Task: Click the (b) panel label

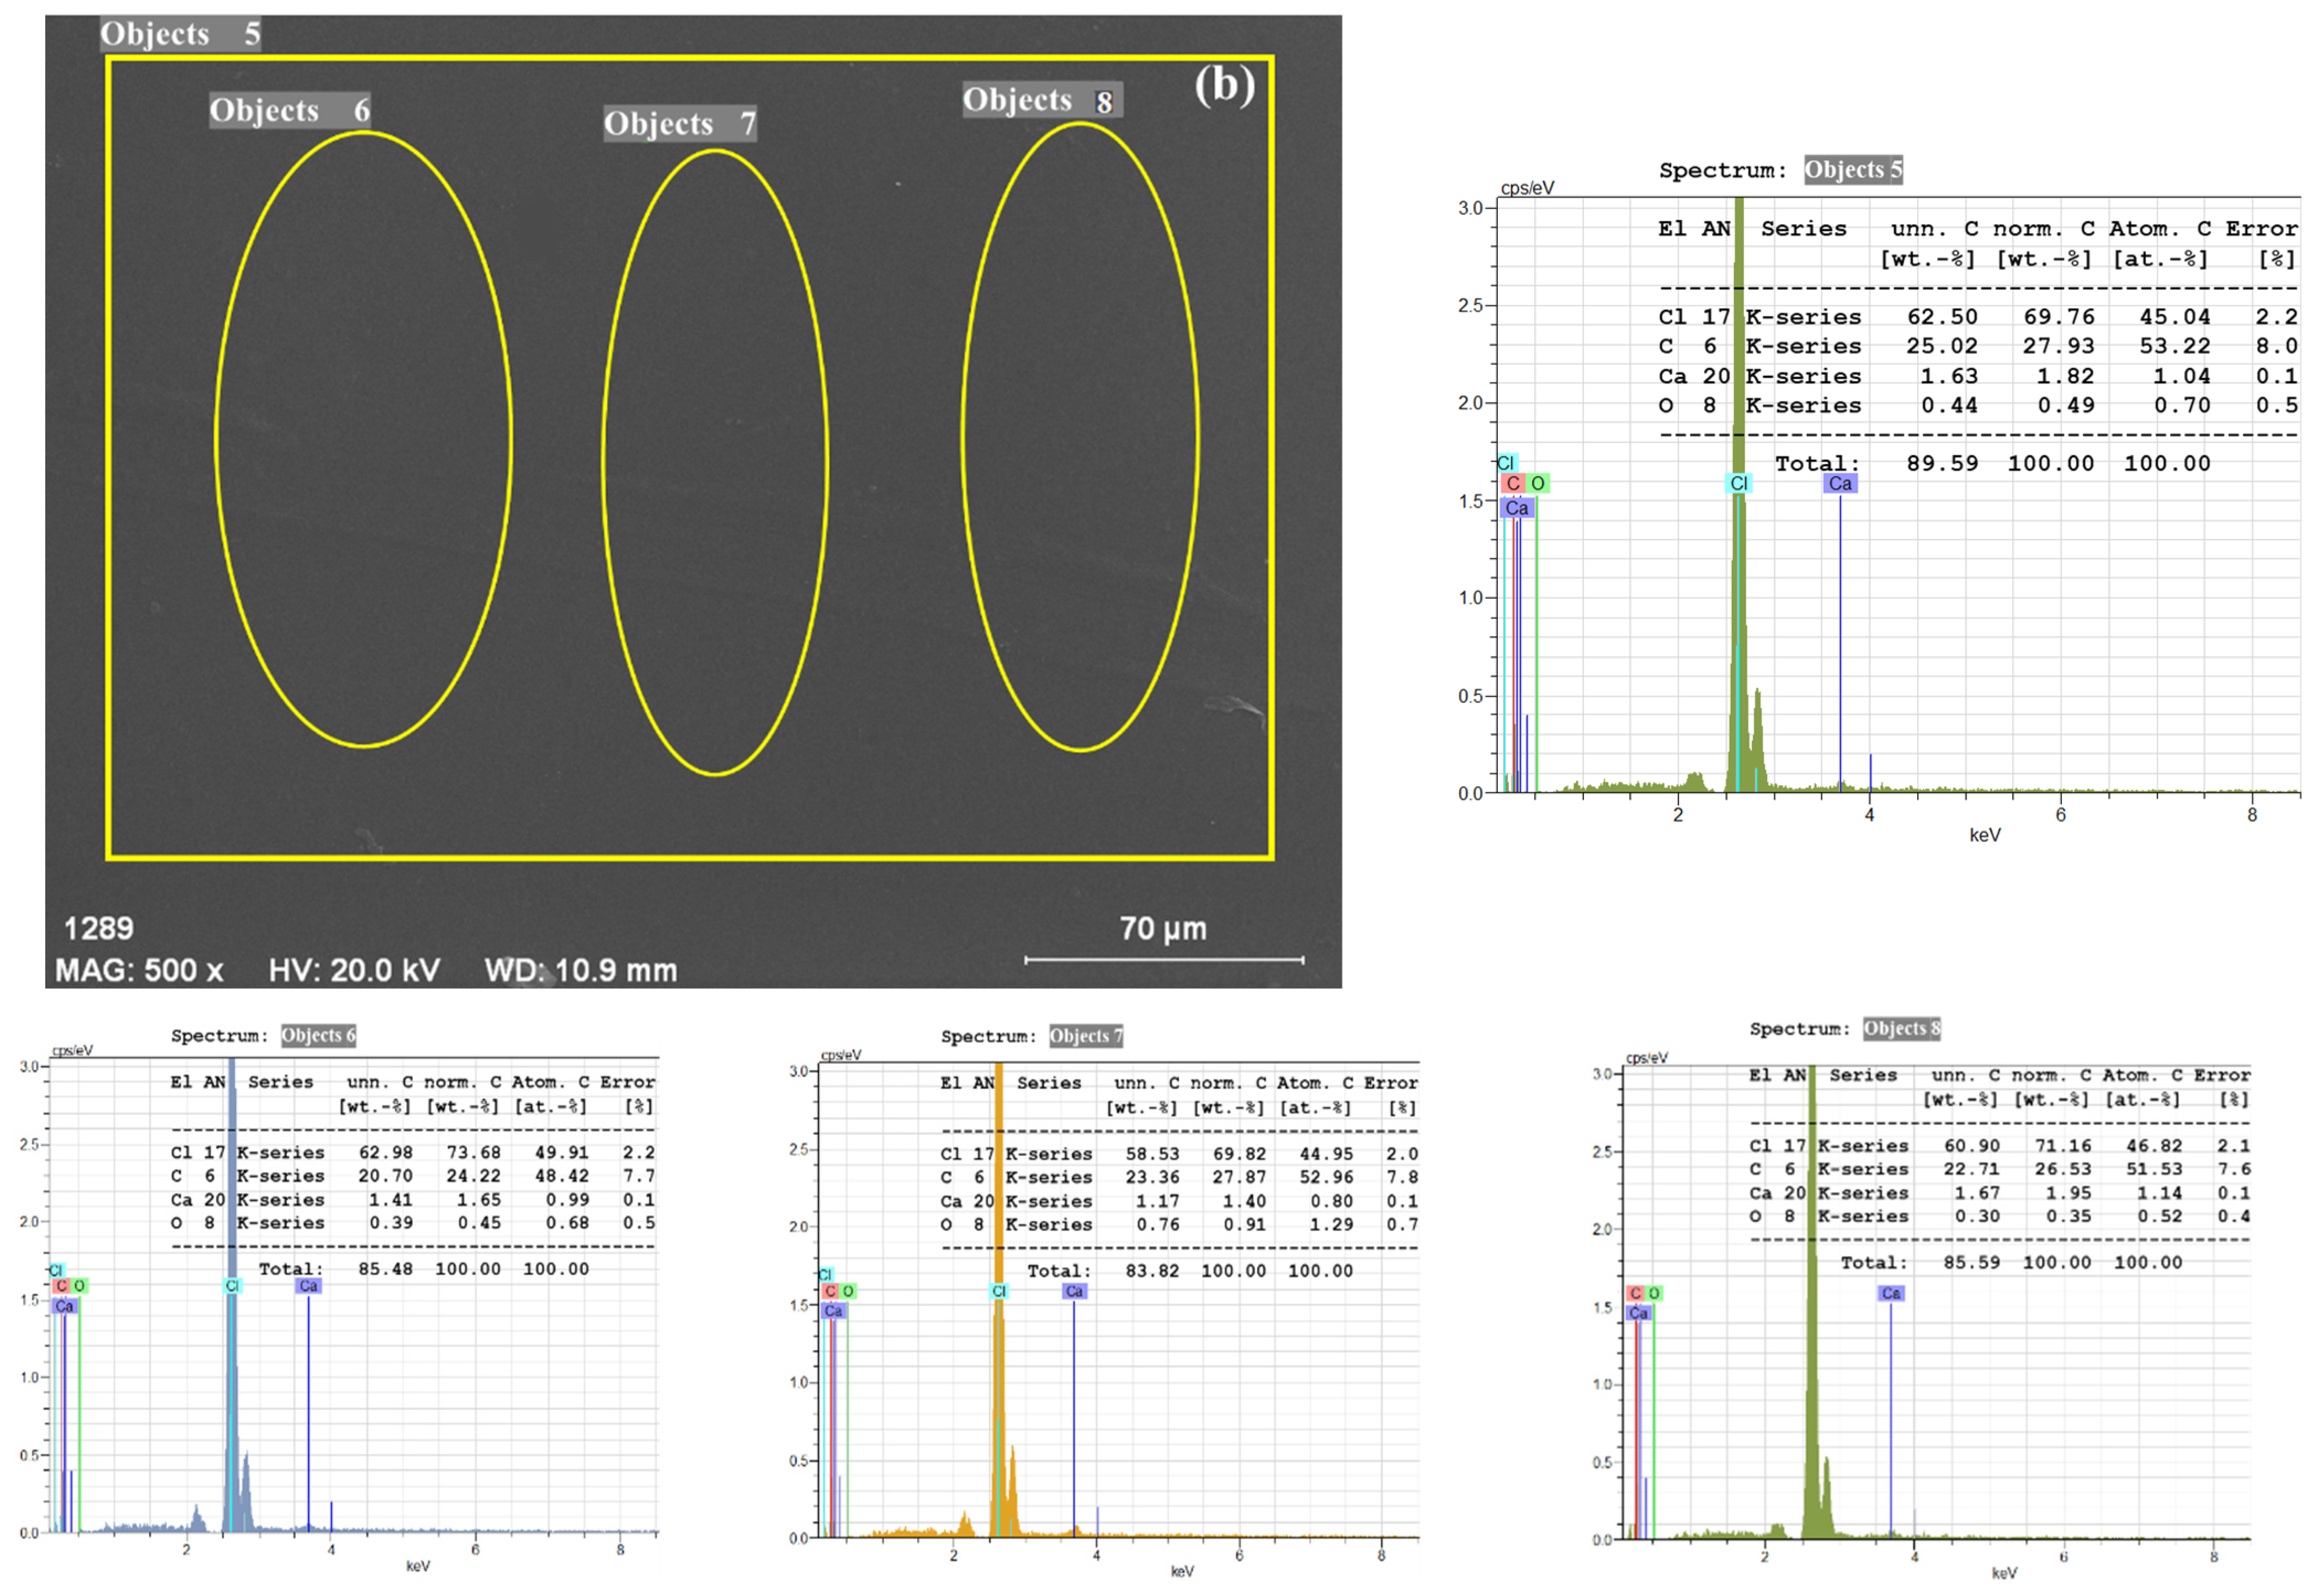Action: coord(1224,85)
